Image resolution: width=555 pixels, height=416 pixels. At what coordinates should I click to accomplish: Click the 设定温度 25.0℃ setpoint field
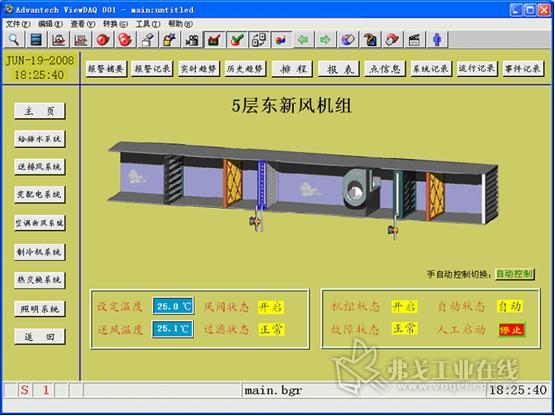[173, 306]
